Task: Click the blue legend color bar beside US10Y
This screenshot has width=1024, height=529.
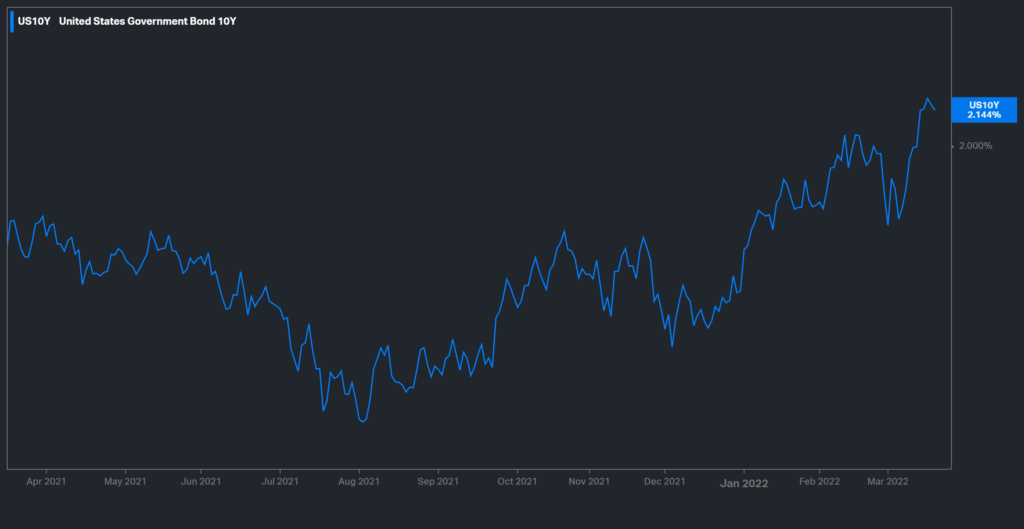Action: pos(12,22)
